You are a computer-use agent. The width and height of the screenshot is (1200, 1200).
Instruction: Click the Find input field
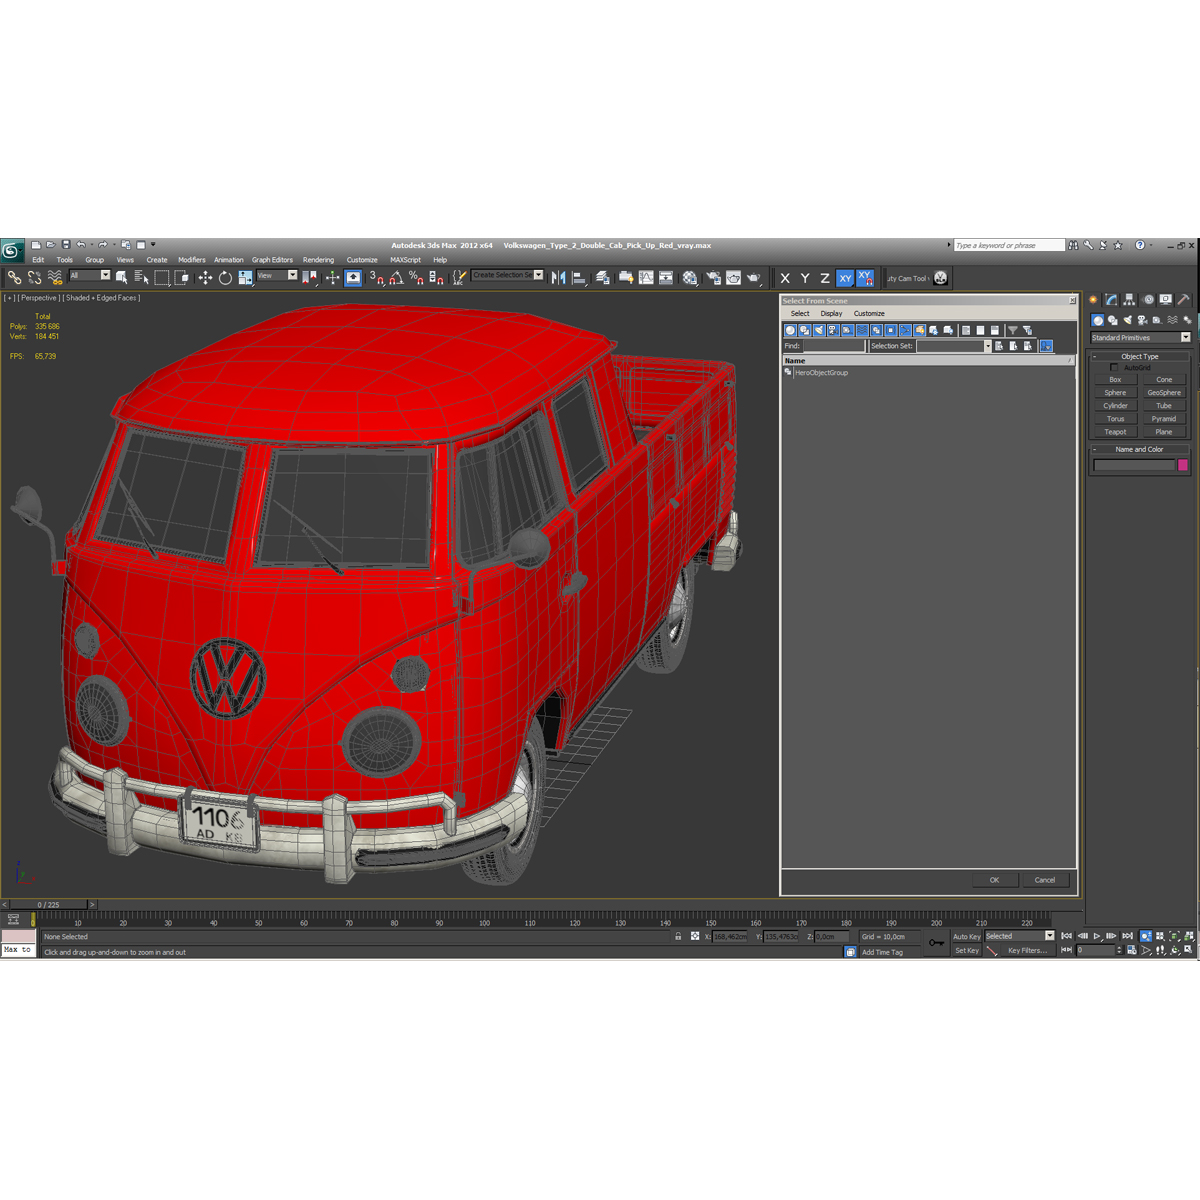tap(833, 346)
